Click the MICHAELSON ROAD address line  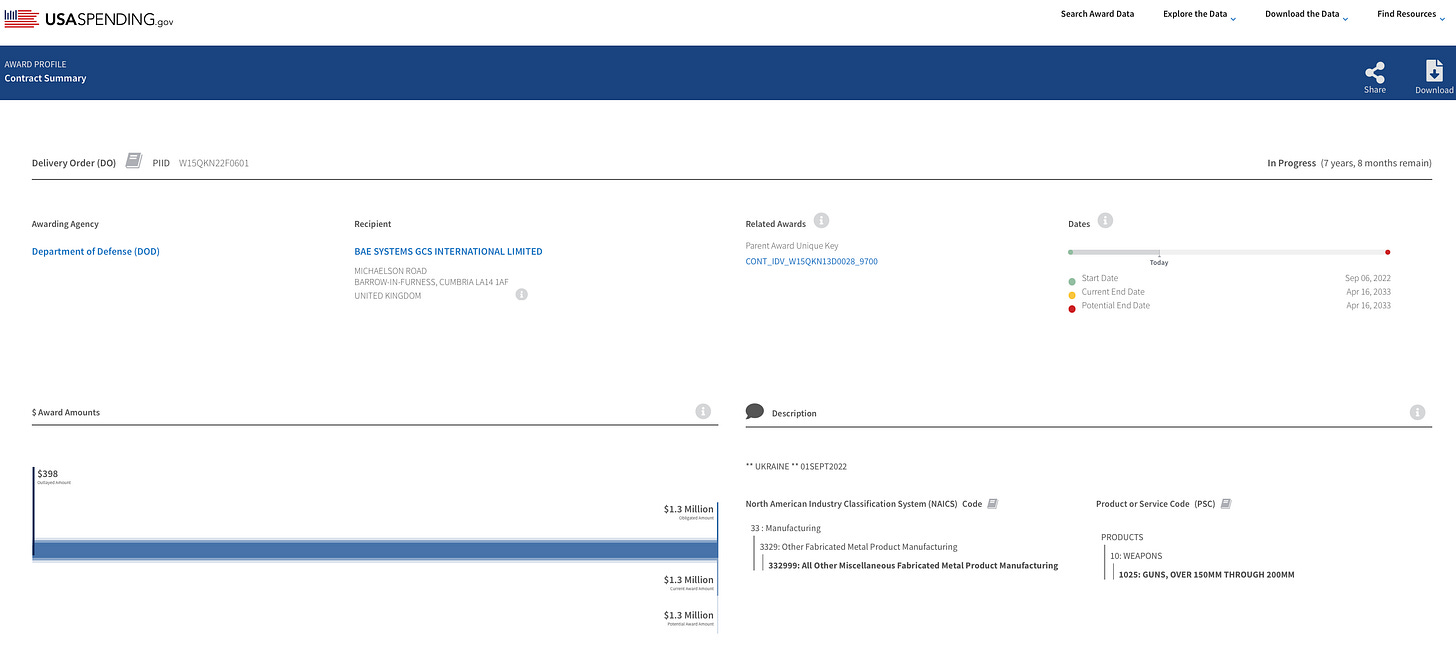tap(390, 270)
